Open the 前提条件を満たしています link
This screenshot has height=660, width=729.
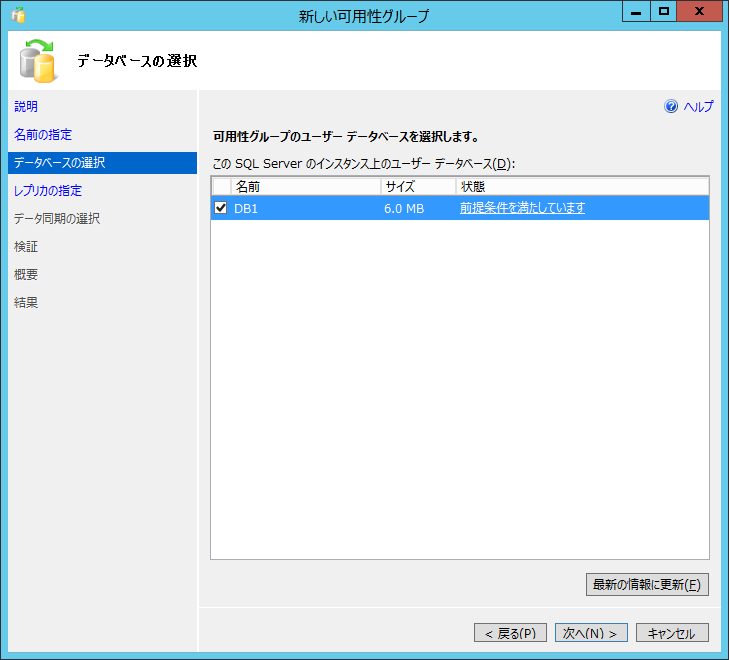(522, 208)
